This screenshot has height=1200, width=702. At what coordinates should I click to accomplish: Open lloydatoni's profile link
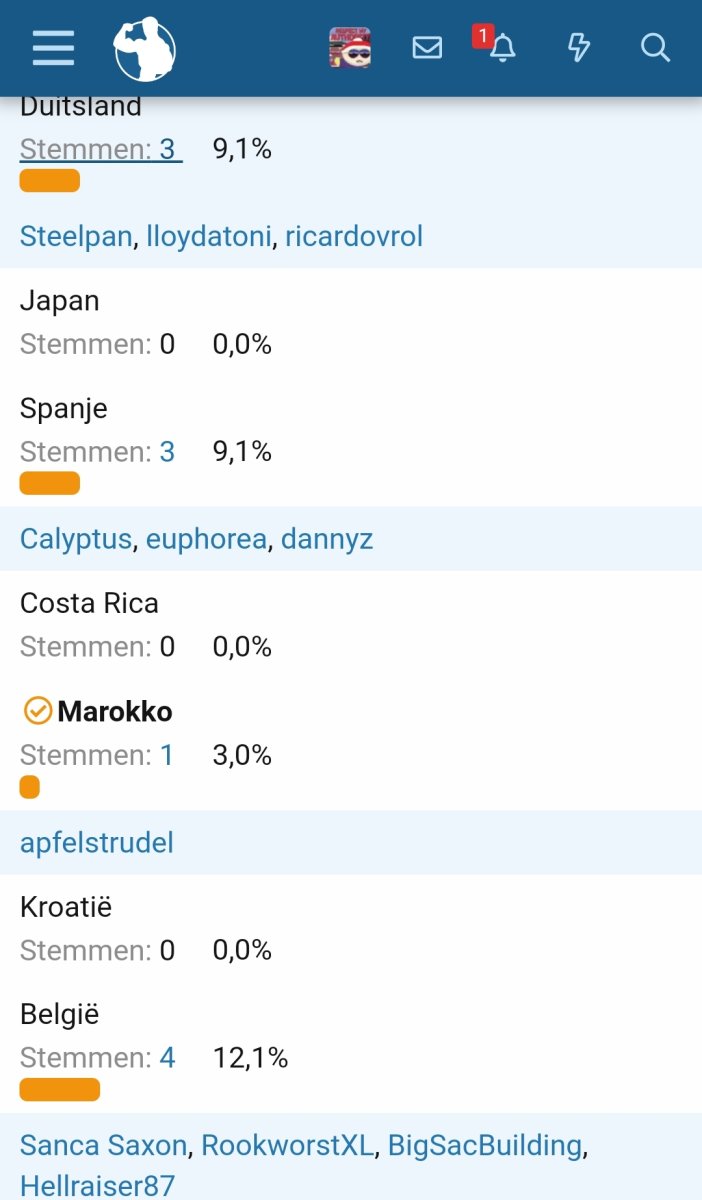pyautogui.click(x=208, y=236)
